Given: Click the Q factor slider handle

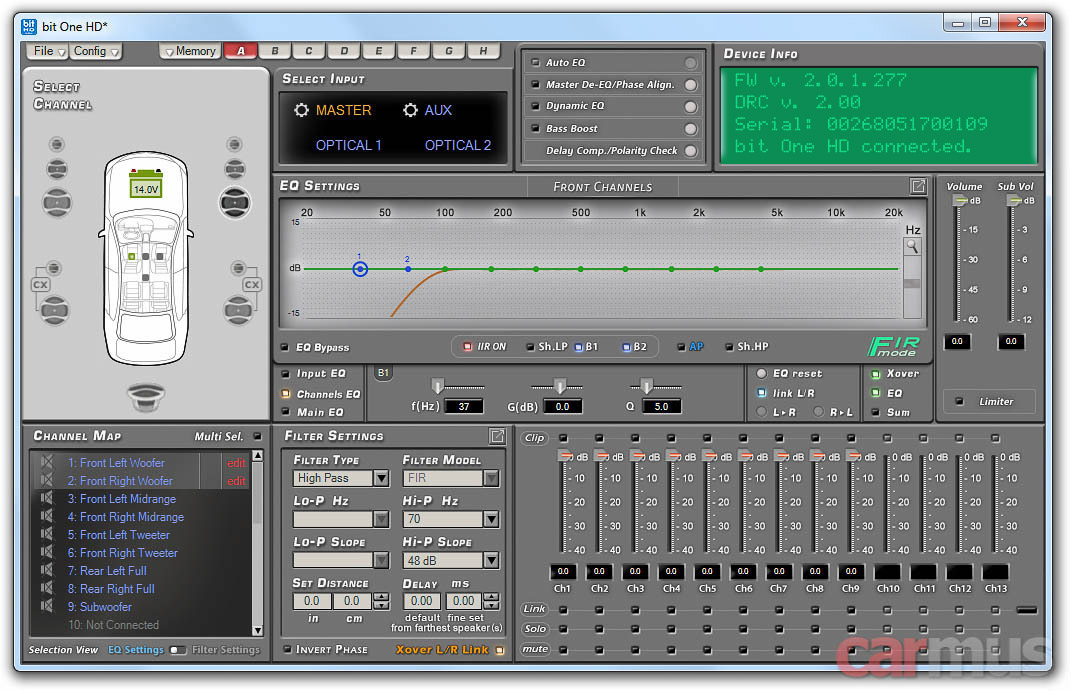Looking at the screenshot, I should (x=646, y=386).
